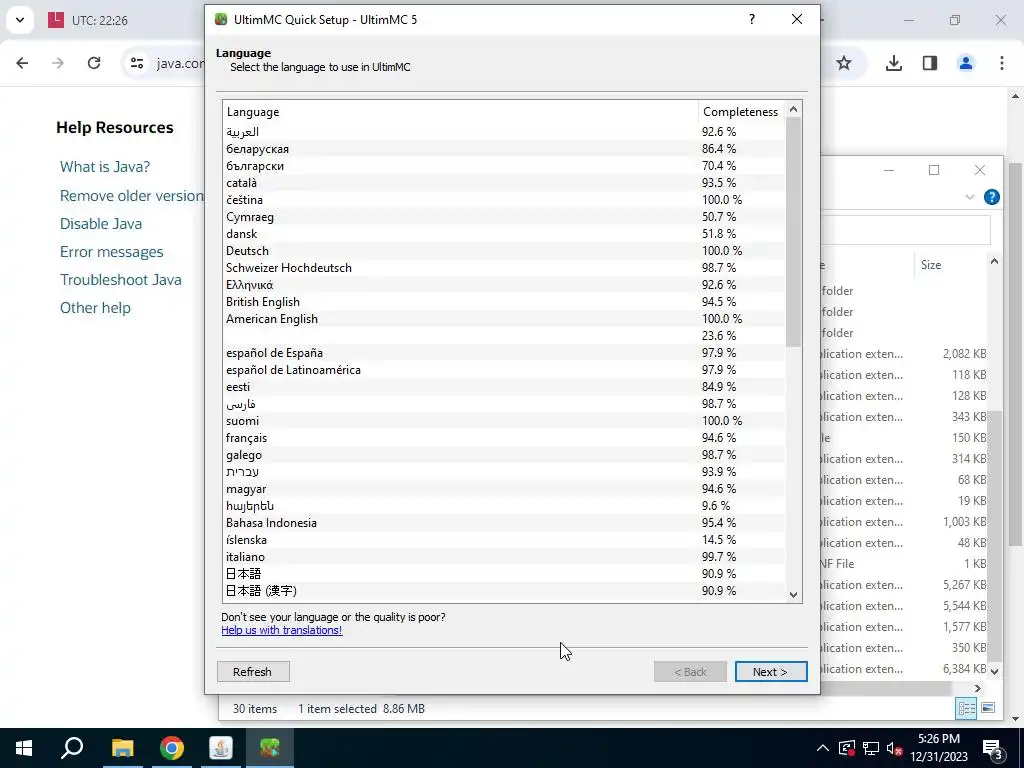The width and height of the screenshot is (1024, 768).
Task: Select suomi language
Action: 504,421
